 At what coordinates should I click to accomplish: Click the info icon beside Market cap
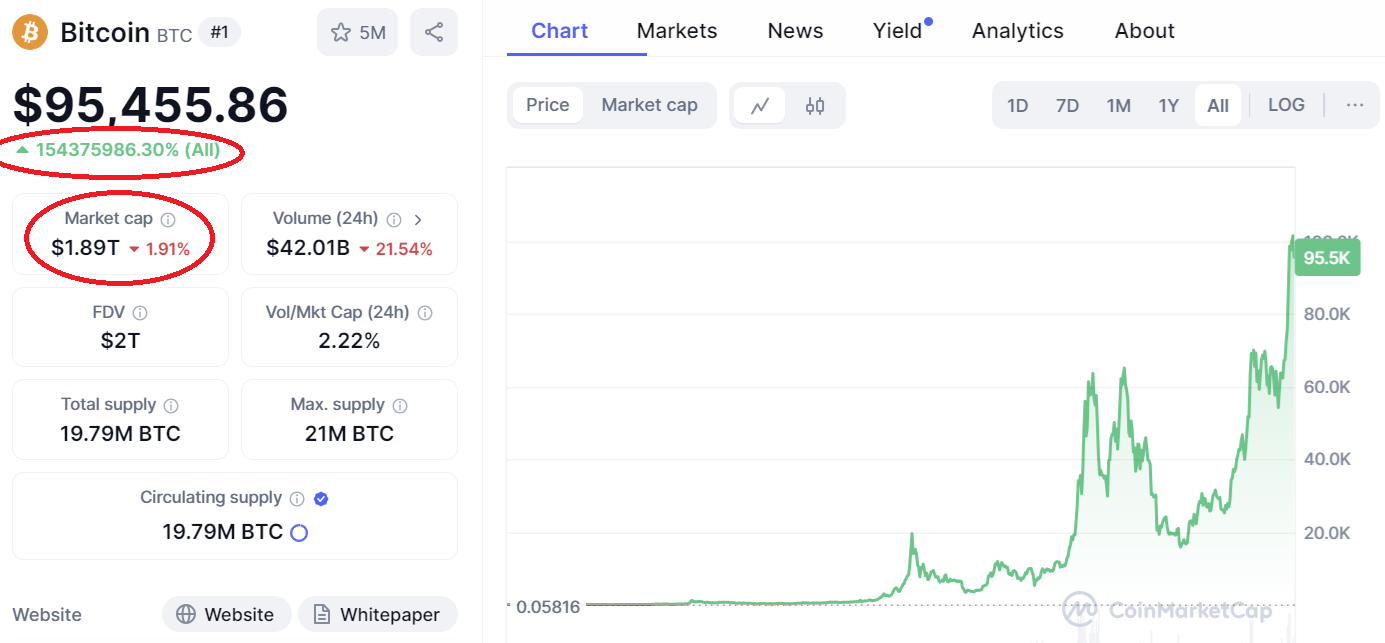click(168, 219)
